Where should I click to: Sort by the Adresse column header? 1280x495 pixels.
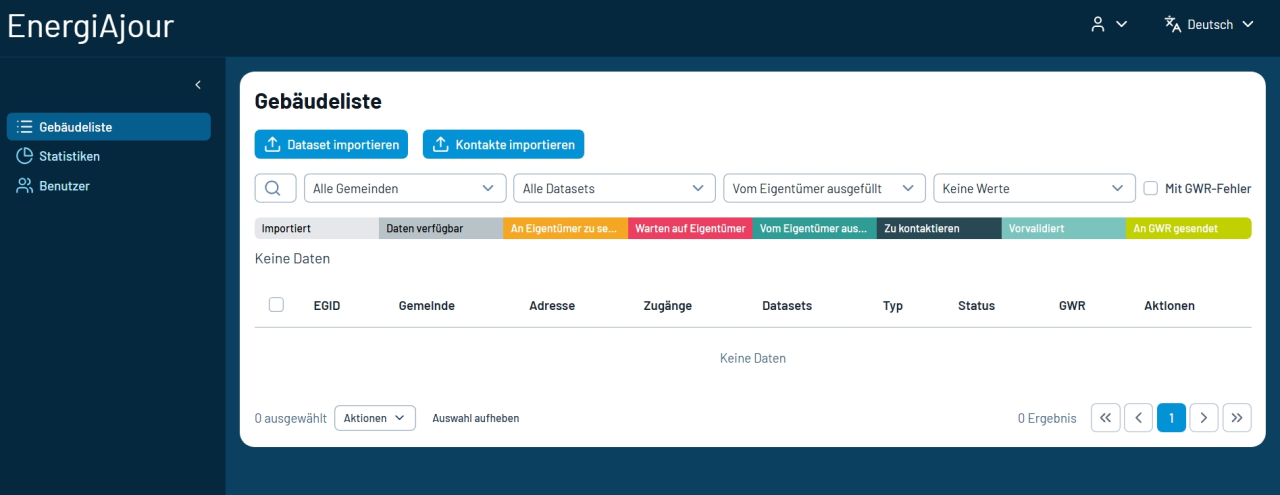tap(552, 306)
